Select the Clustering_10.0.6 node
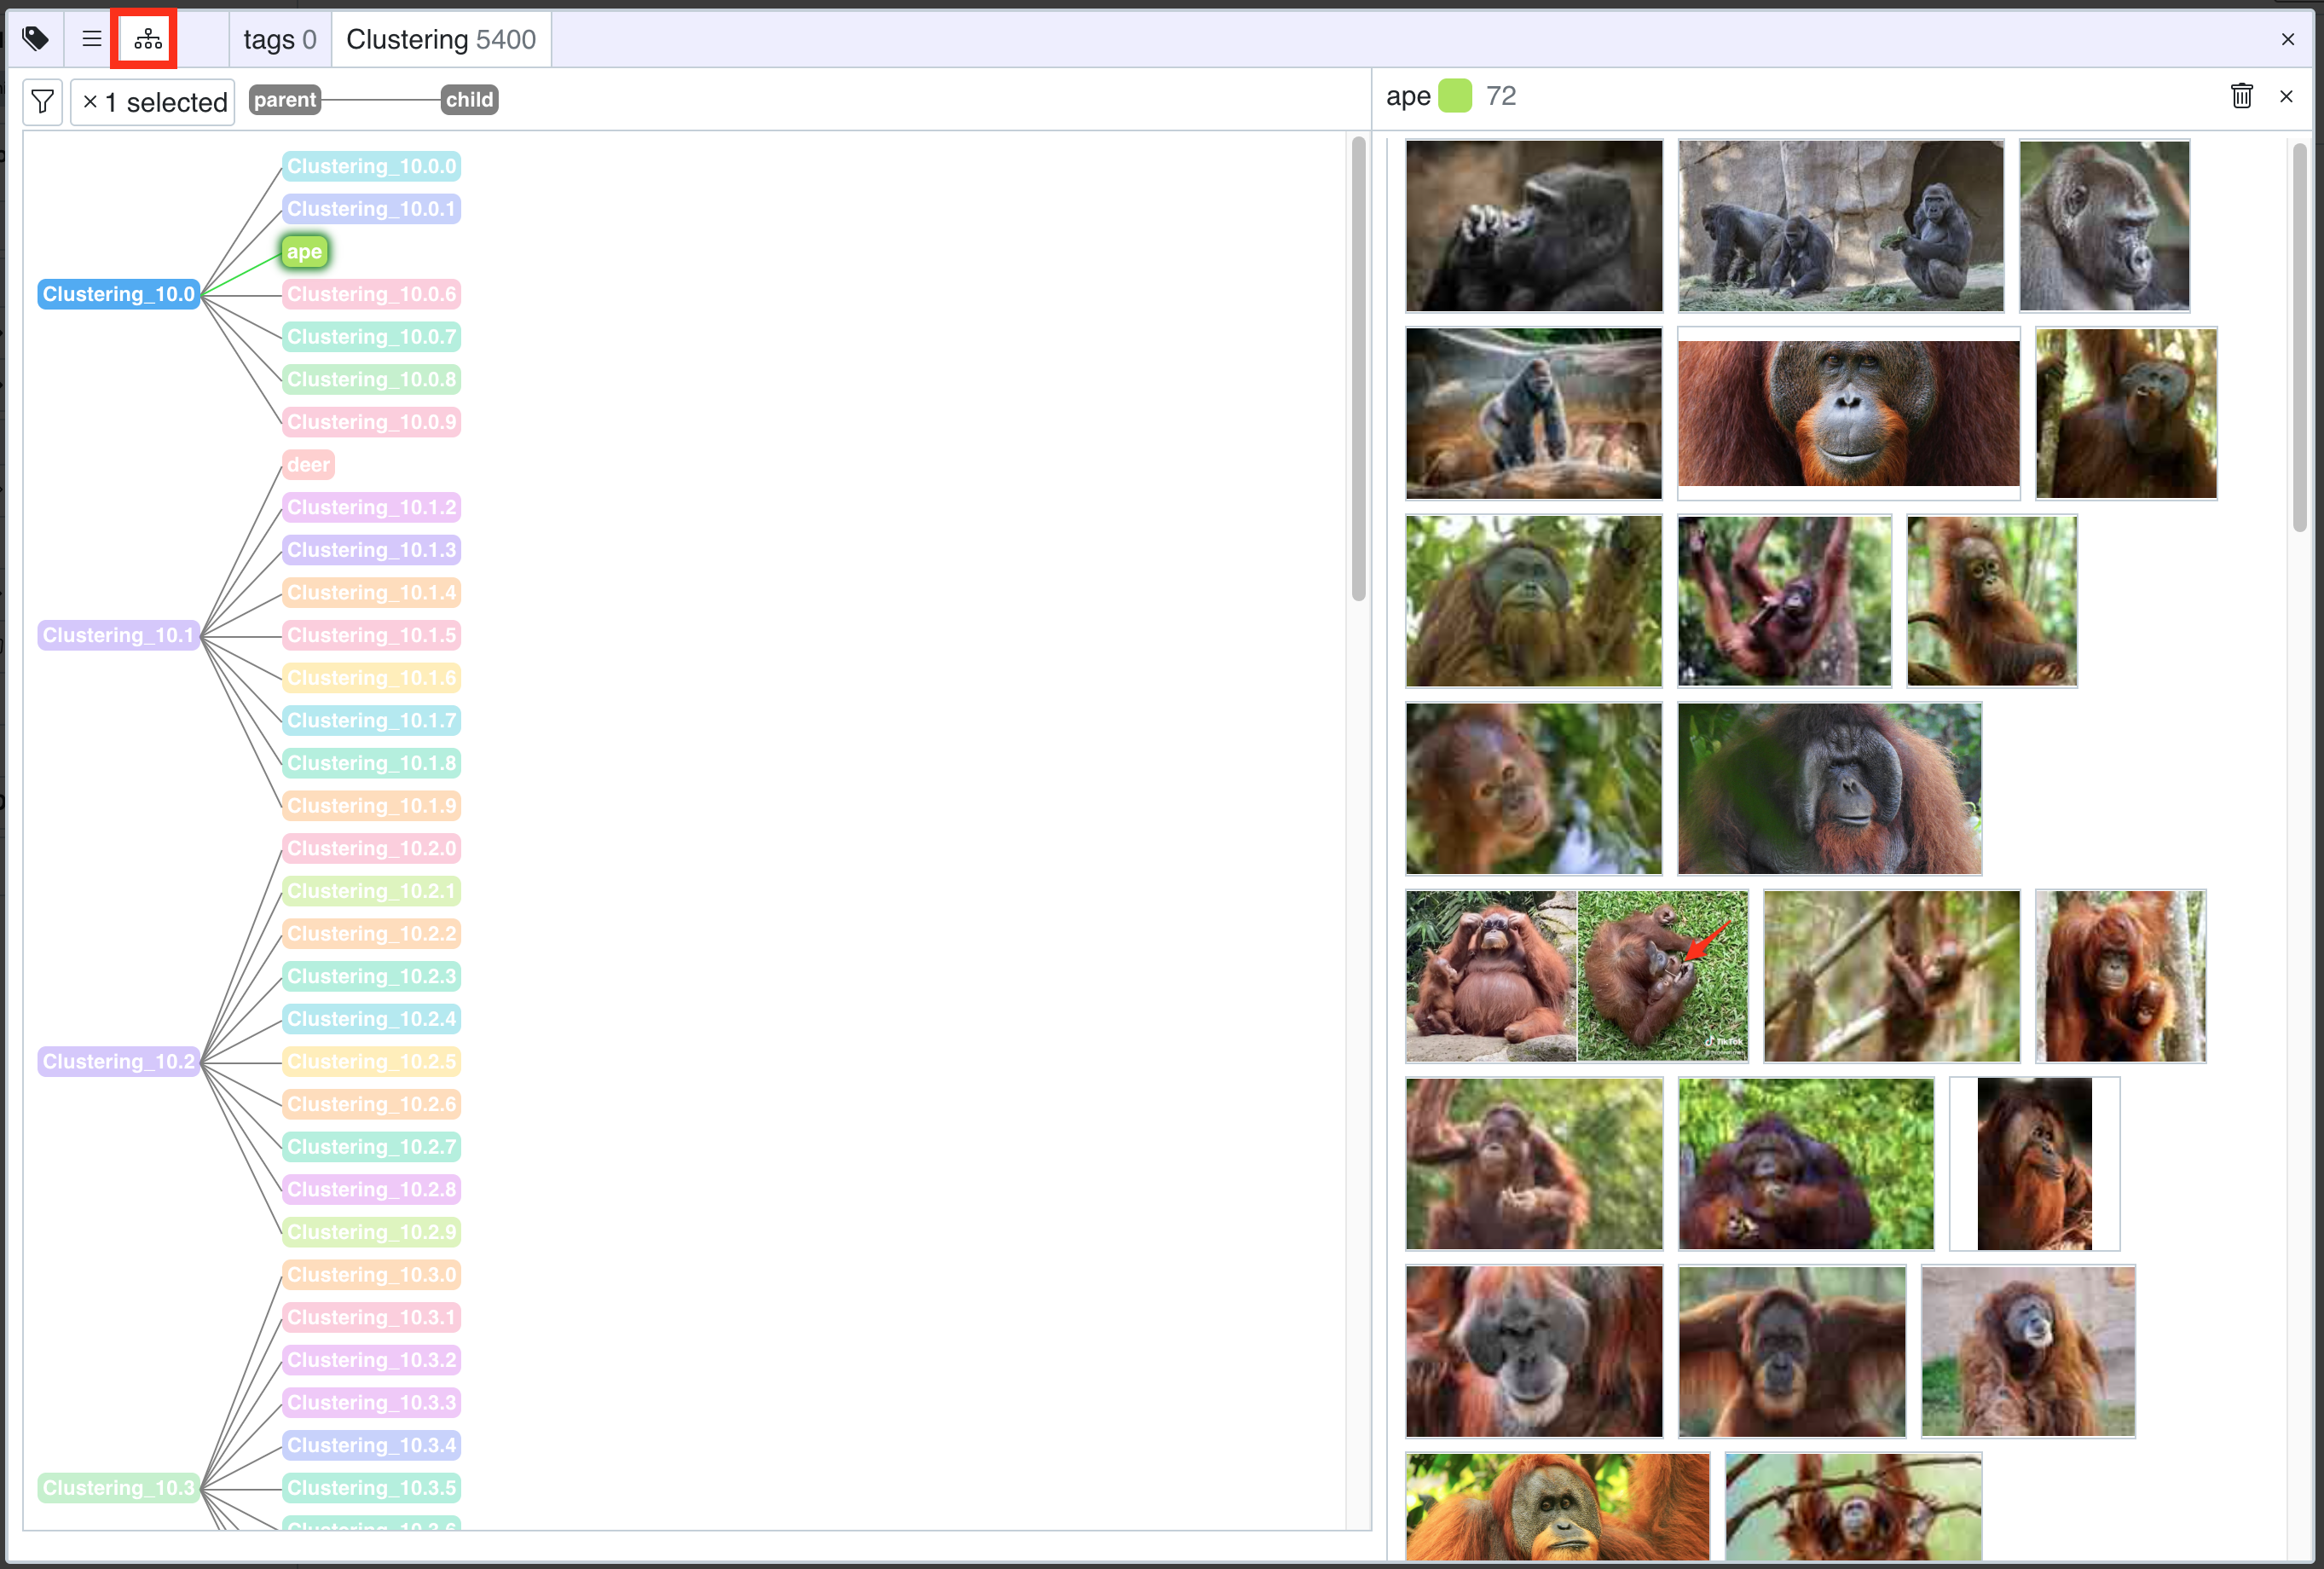This screenshot has height=1569, width=2324. [x=371, y=294]
